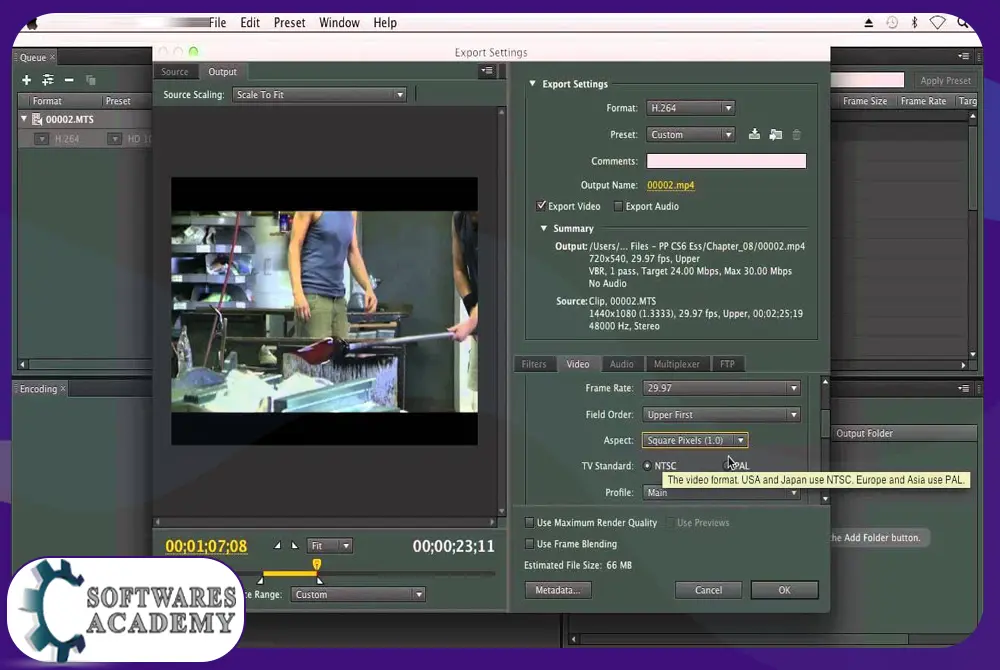
Task: Switch to Multiplexer tab
Action: pyautogui.click(x=677, y=364)
